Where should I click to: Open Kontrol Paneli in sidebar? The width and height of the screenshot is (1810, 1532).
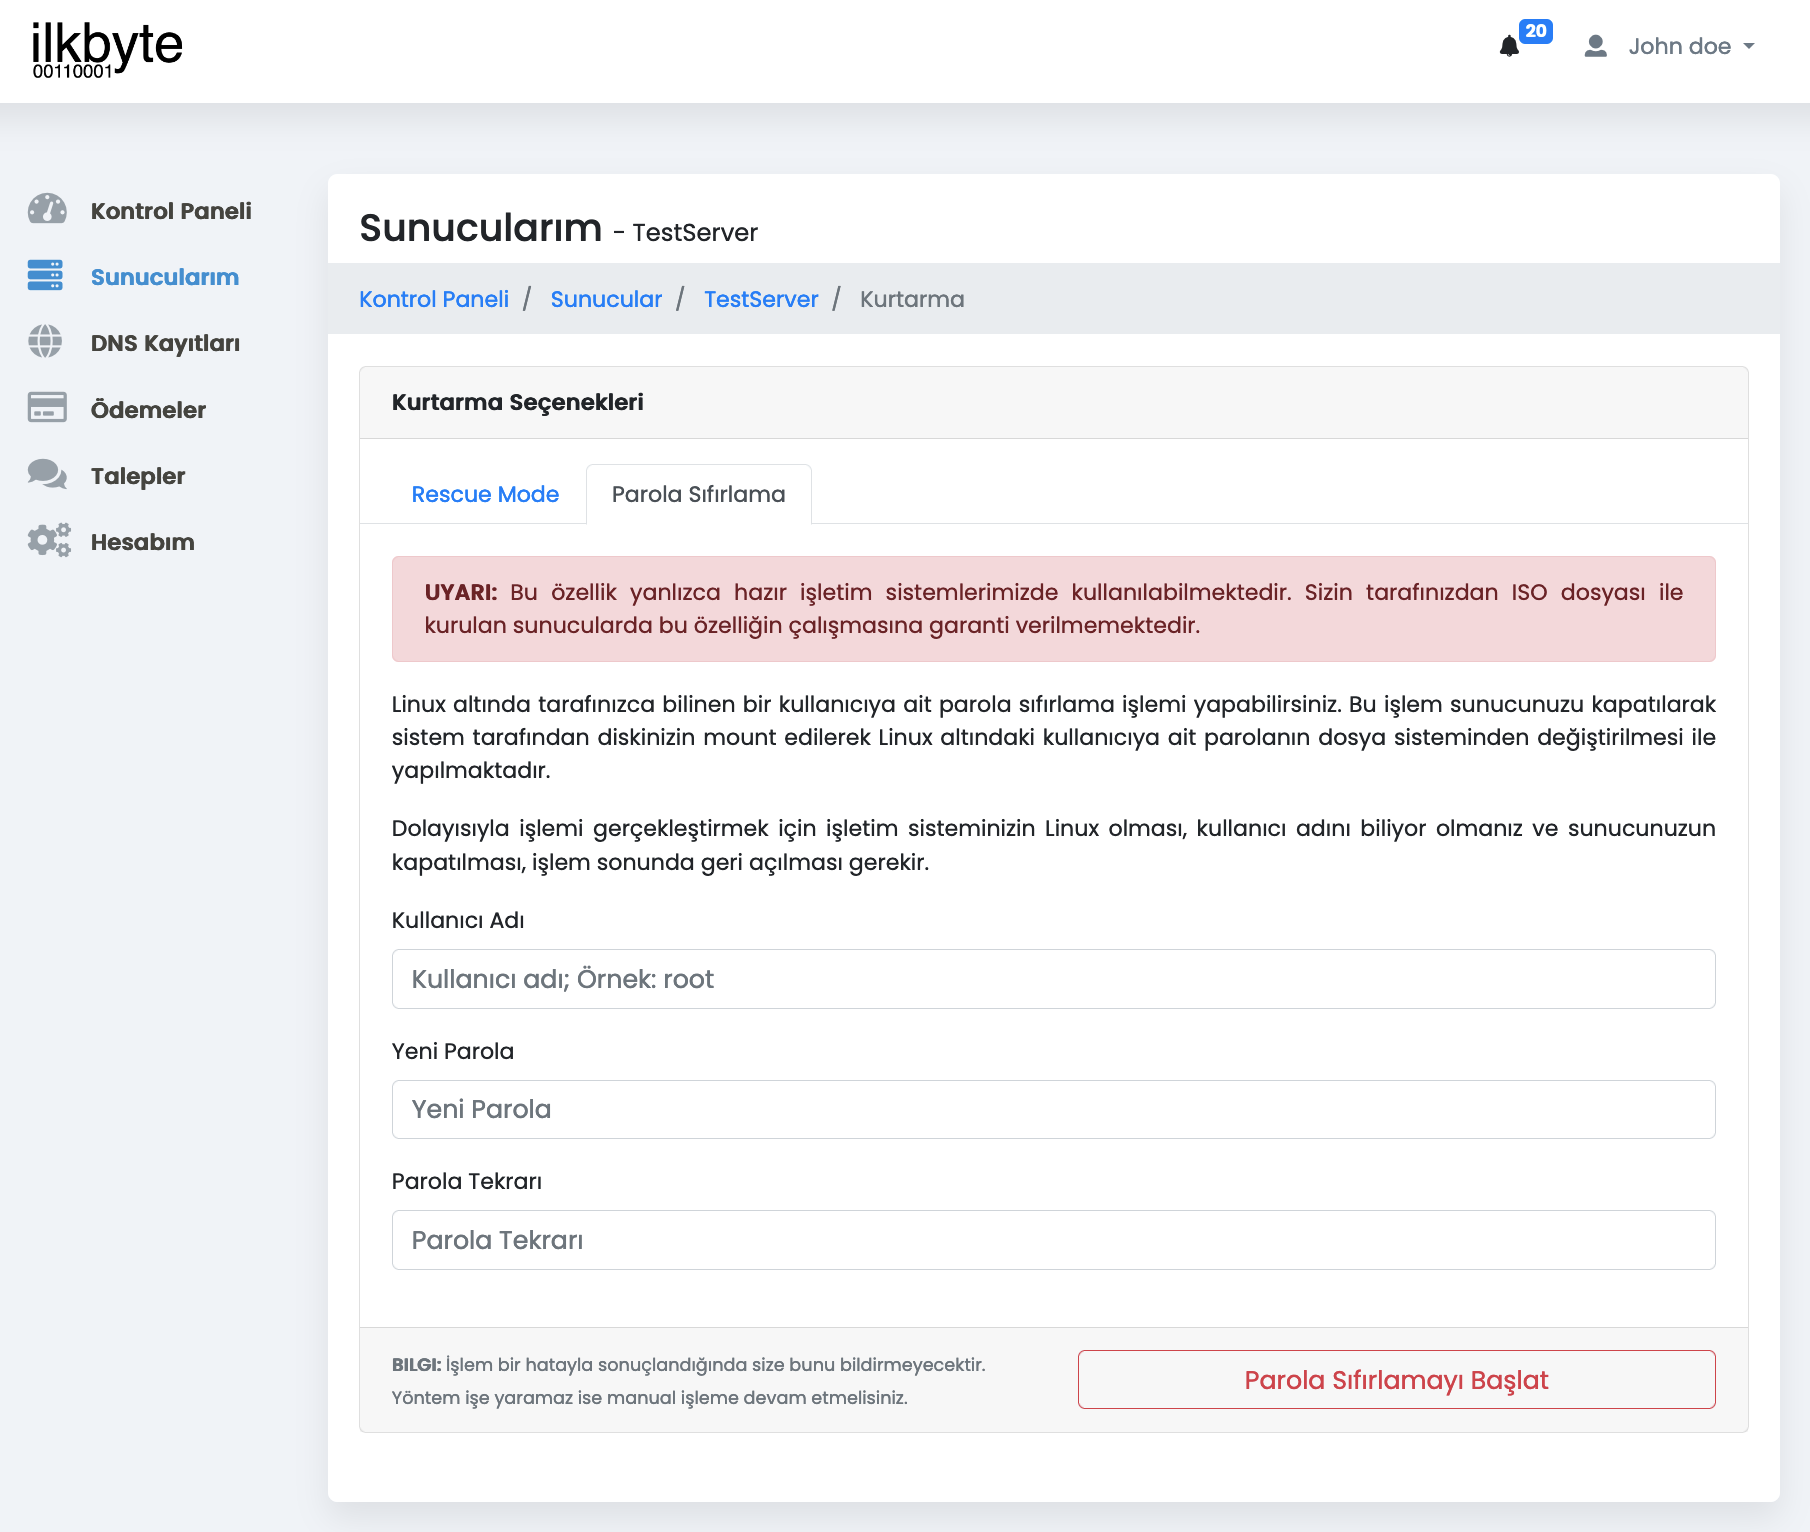pos(171,211)
